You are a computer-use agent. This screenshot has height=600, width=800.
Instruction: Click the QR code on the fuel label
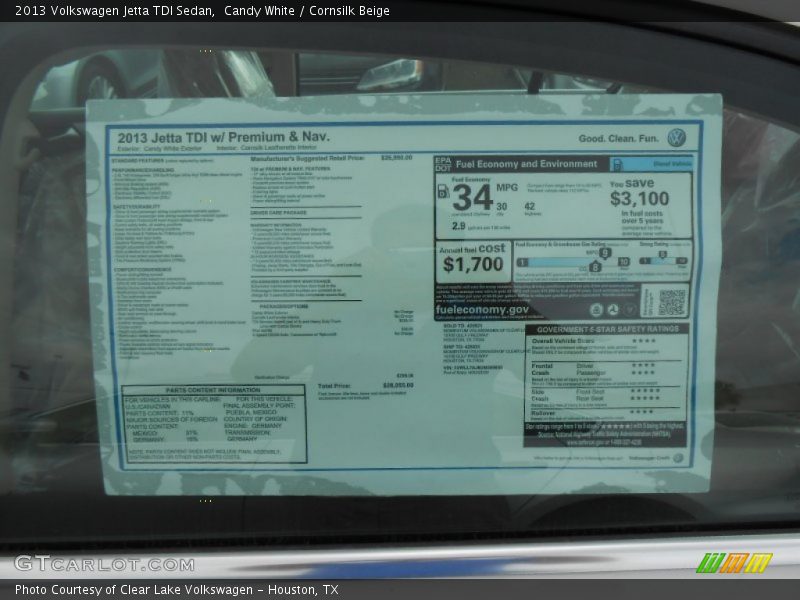point(672,301)
